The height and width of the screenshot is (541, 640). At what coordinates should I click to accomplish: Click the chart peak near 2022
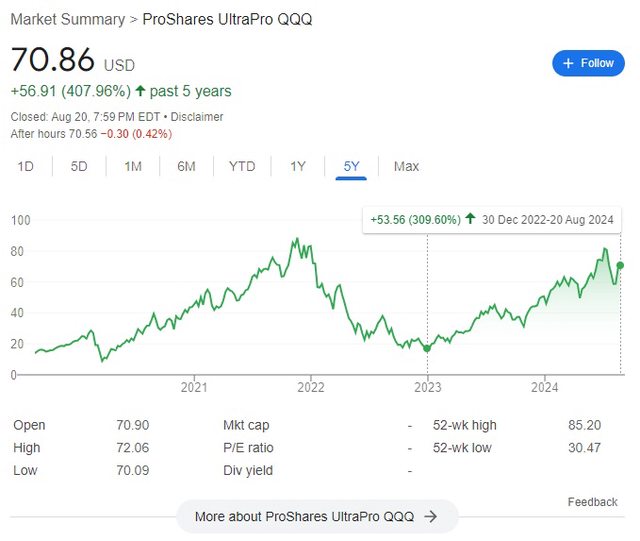[x=297, y=239]
